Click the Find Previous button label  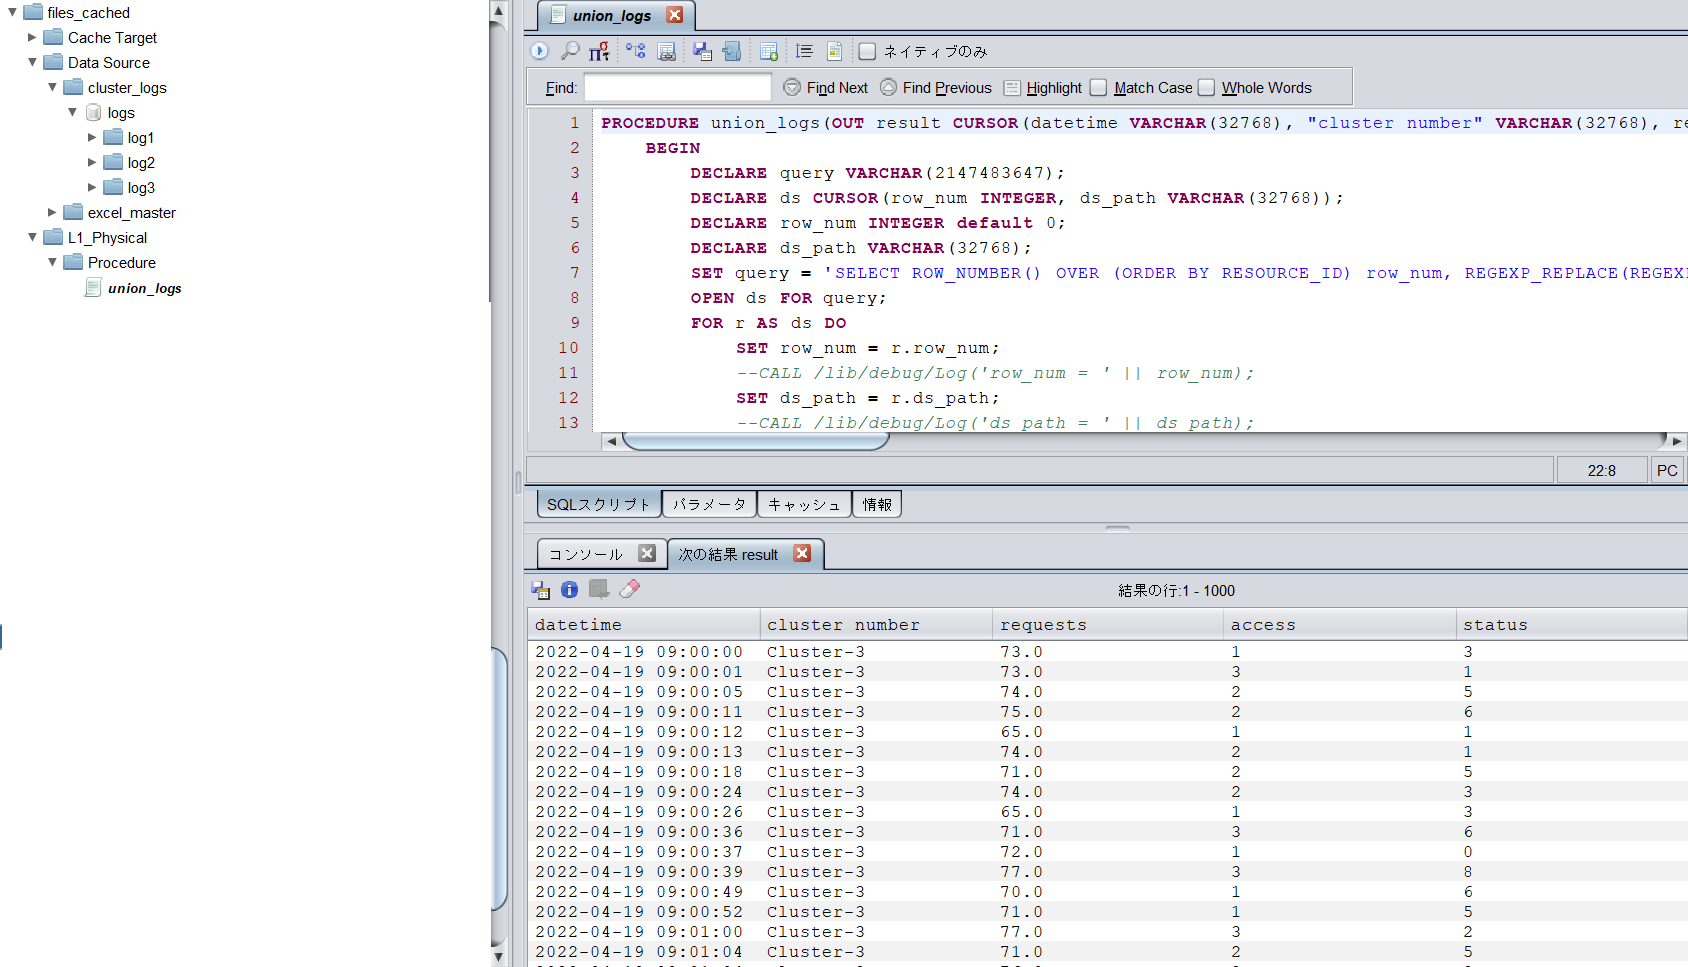point(947,88)
